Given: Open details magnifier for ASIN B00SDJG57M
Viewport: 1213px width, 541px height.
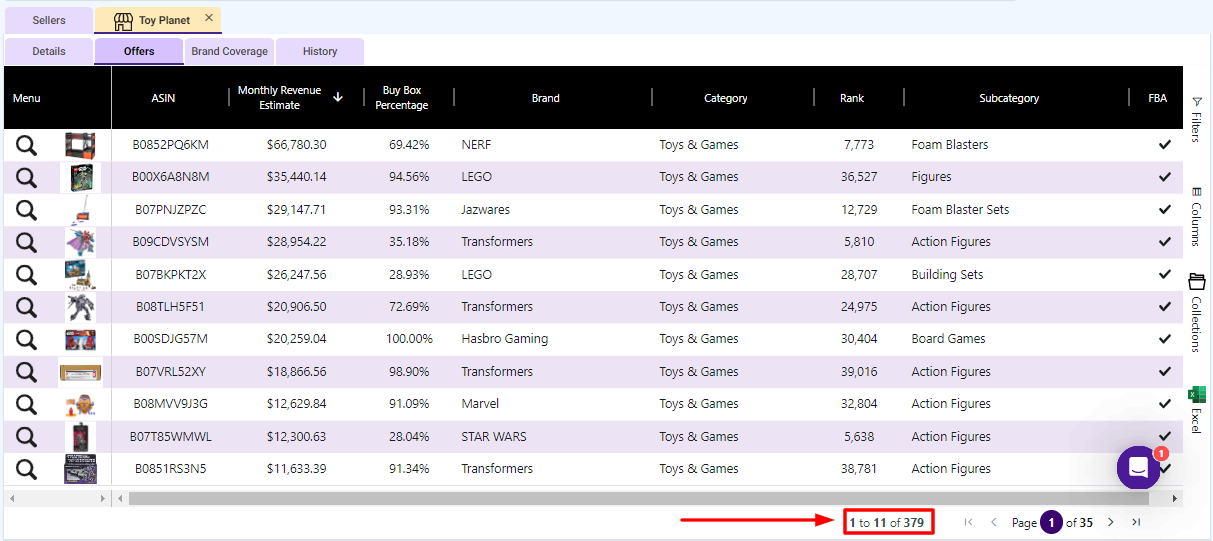Looking at the screenshot, I should point(26,339).
